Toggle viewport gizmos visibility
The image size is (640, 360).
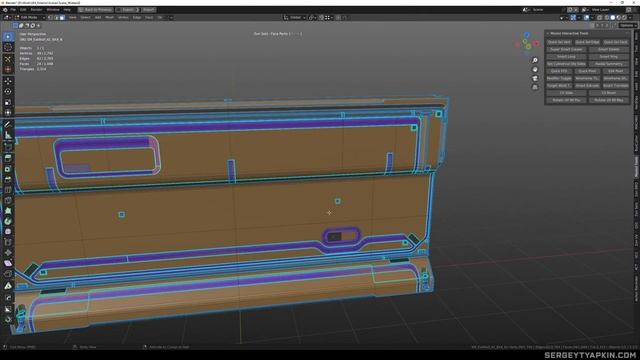[x=573, y=18]
